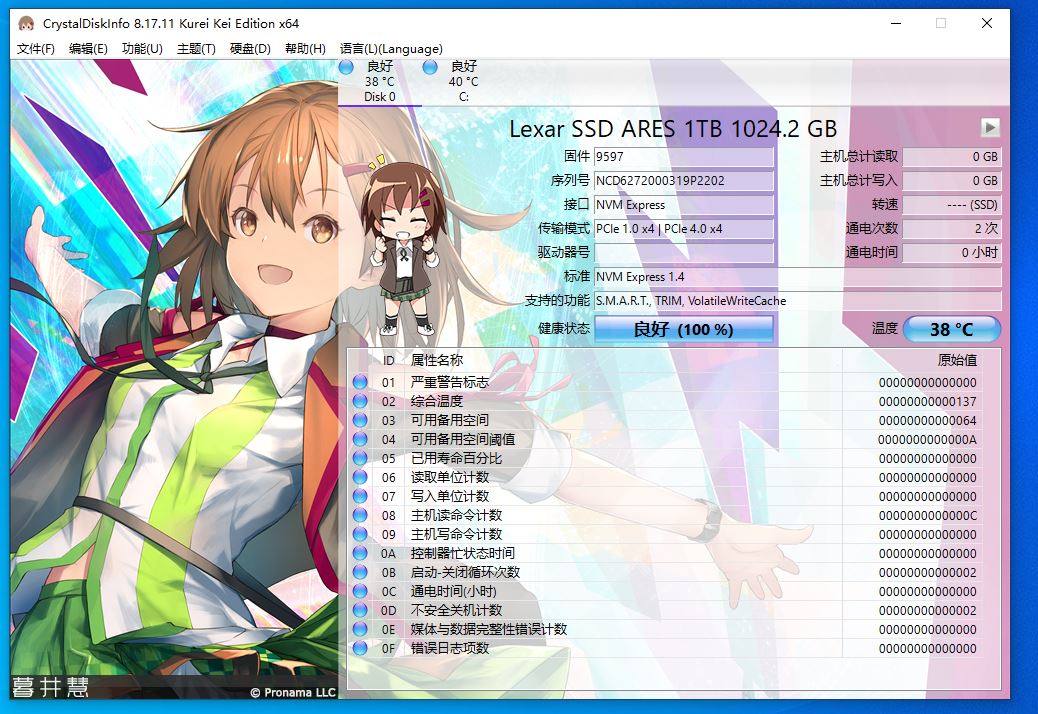
Task: Open the 语言(L)(Language) menu
Action: pos(391,49)
